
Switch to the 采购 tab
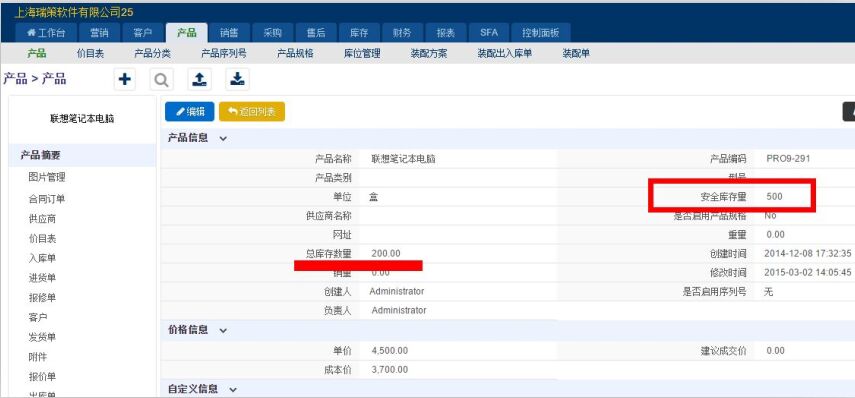tap(272, 33)
